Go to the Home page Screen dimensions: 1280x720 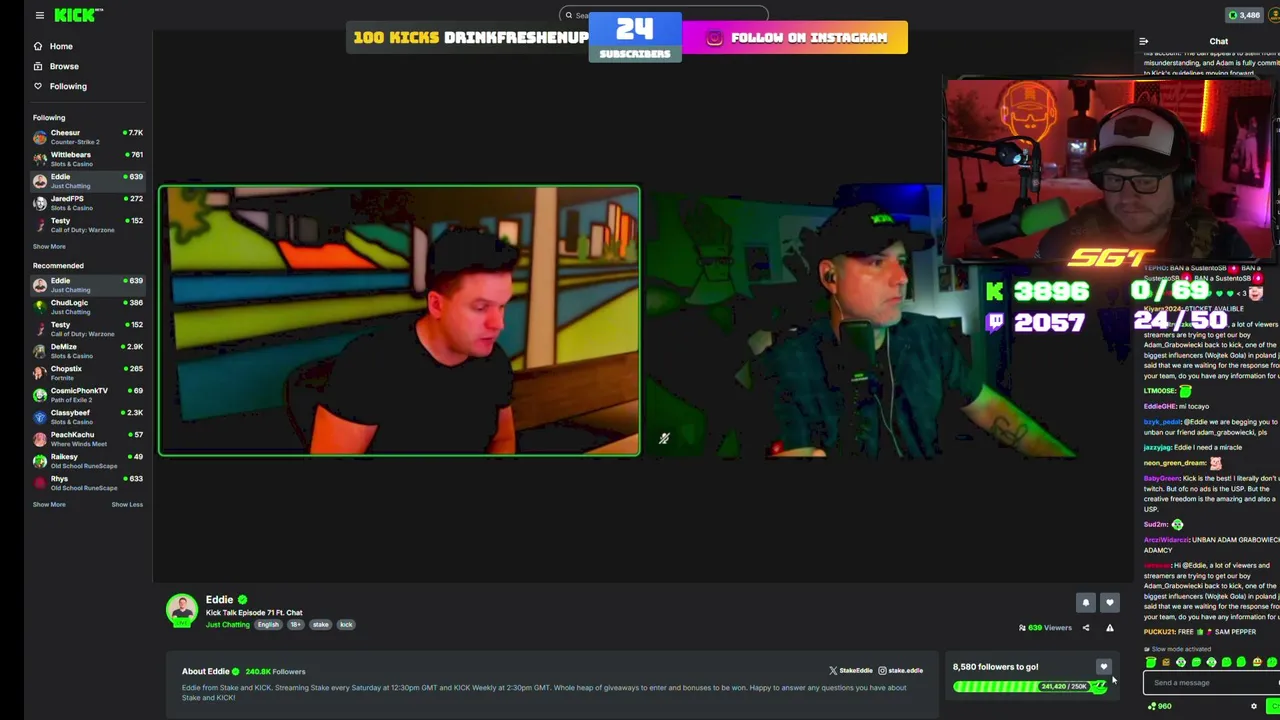pos(61,46)
